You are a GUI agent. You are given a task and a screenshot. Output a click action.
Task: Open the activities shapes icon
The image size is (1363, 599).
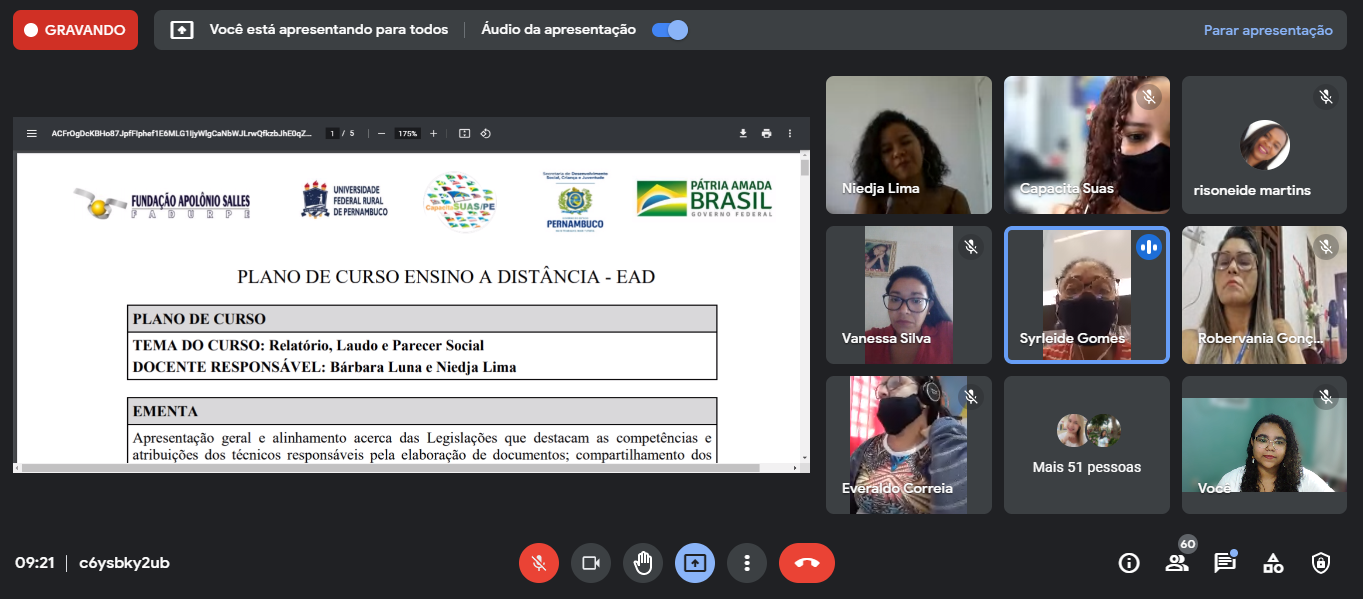click(x=1273, y=563)
